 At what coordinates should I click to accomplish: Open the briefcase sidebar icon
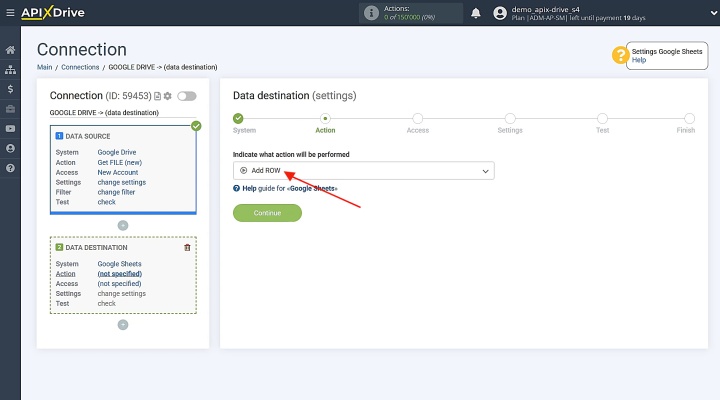tap(10, 109)
